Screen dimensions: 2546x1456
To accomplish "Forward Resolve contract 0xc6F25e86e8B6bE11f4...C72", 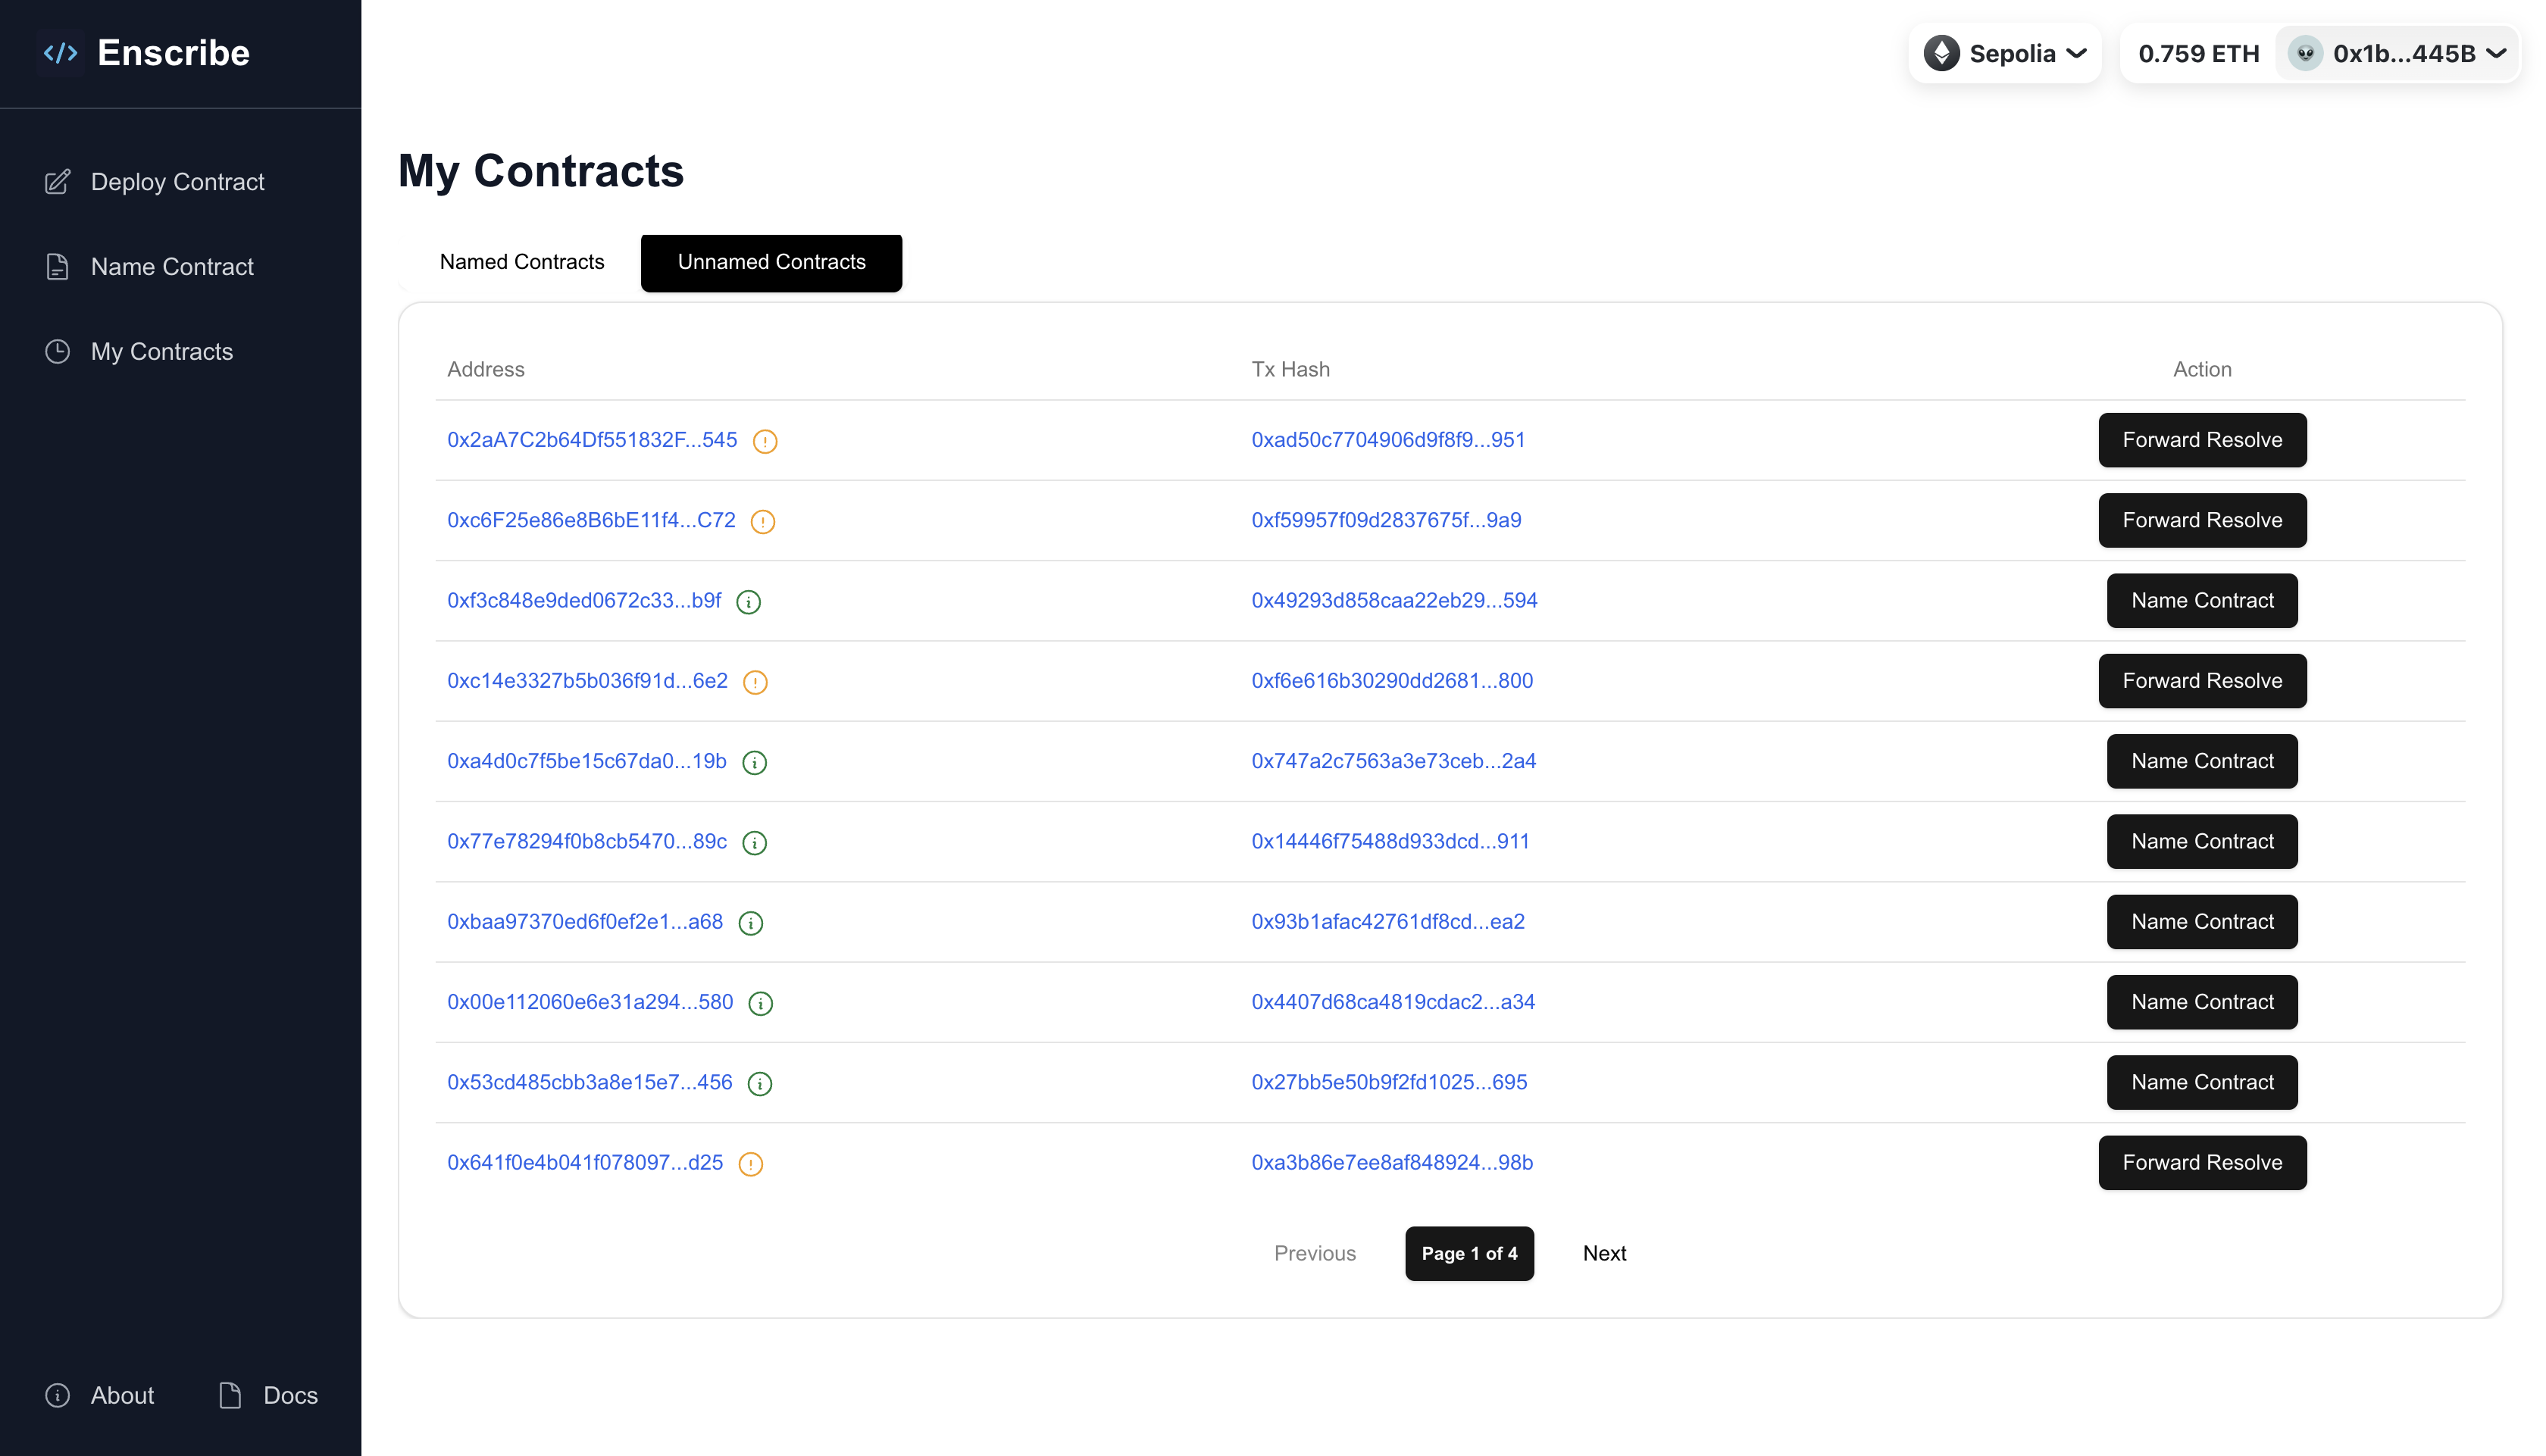I will coord(2202,520).
